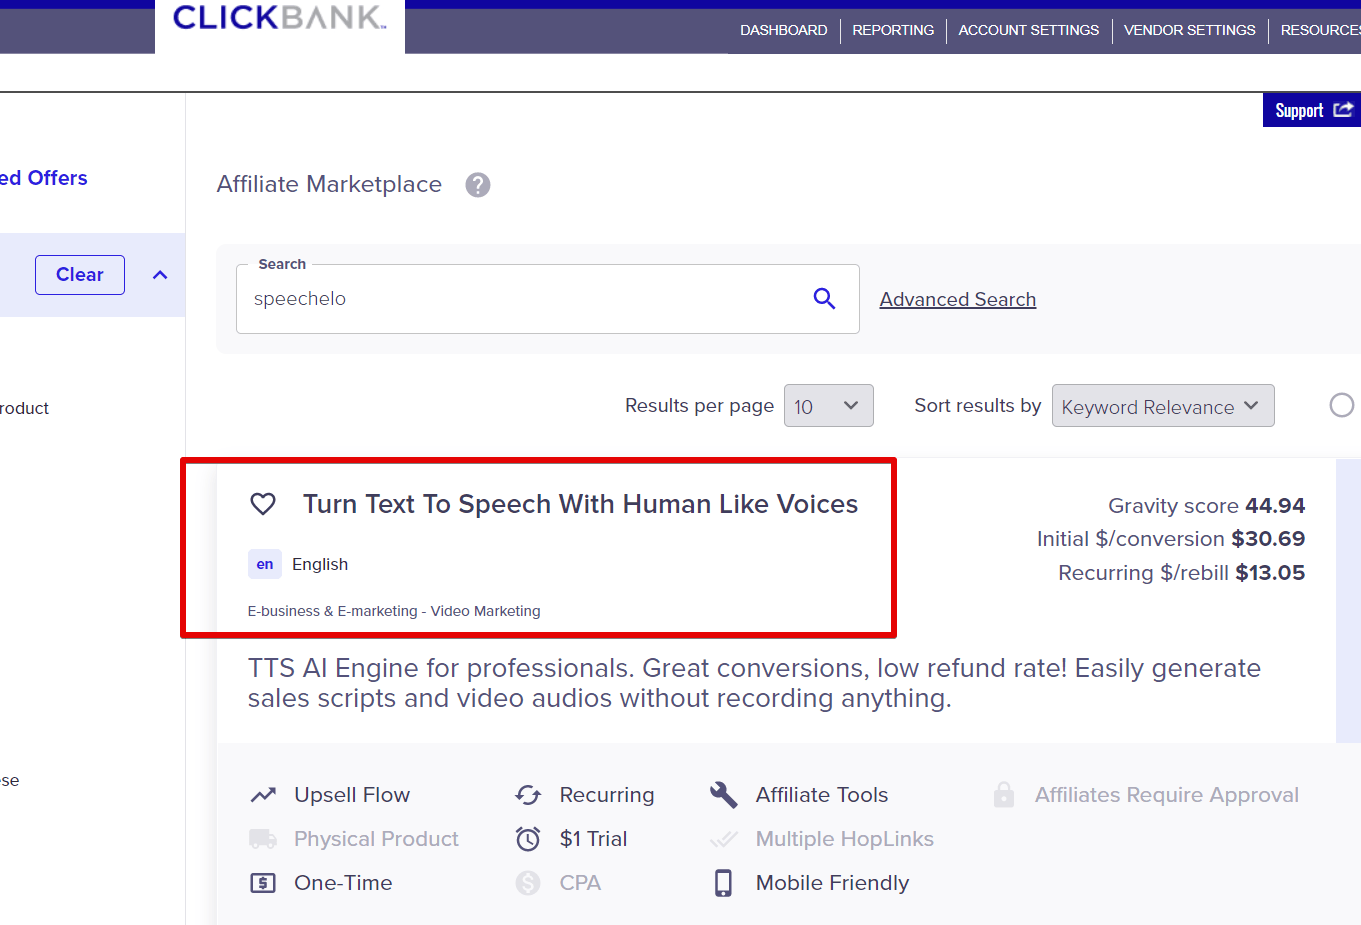Click the Affiliate Marketplace heading

point(329,184)
